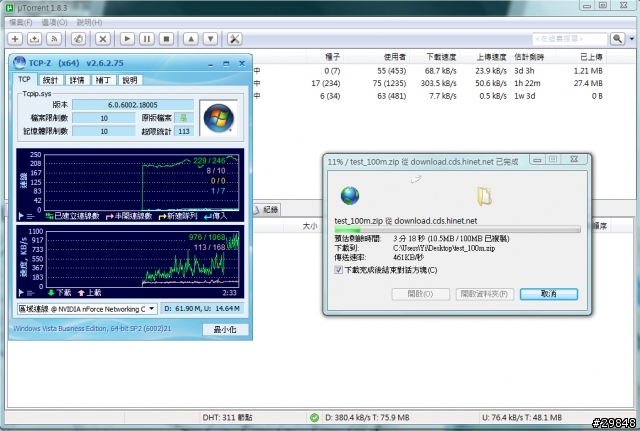
Task: Open the 紀錄 tab in uTorrent details pane
Action: tap(267, 209)
